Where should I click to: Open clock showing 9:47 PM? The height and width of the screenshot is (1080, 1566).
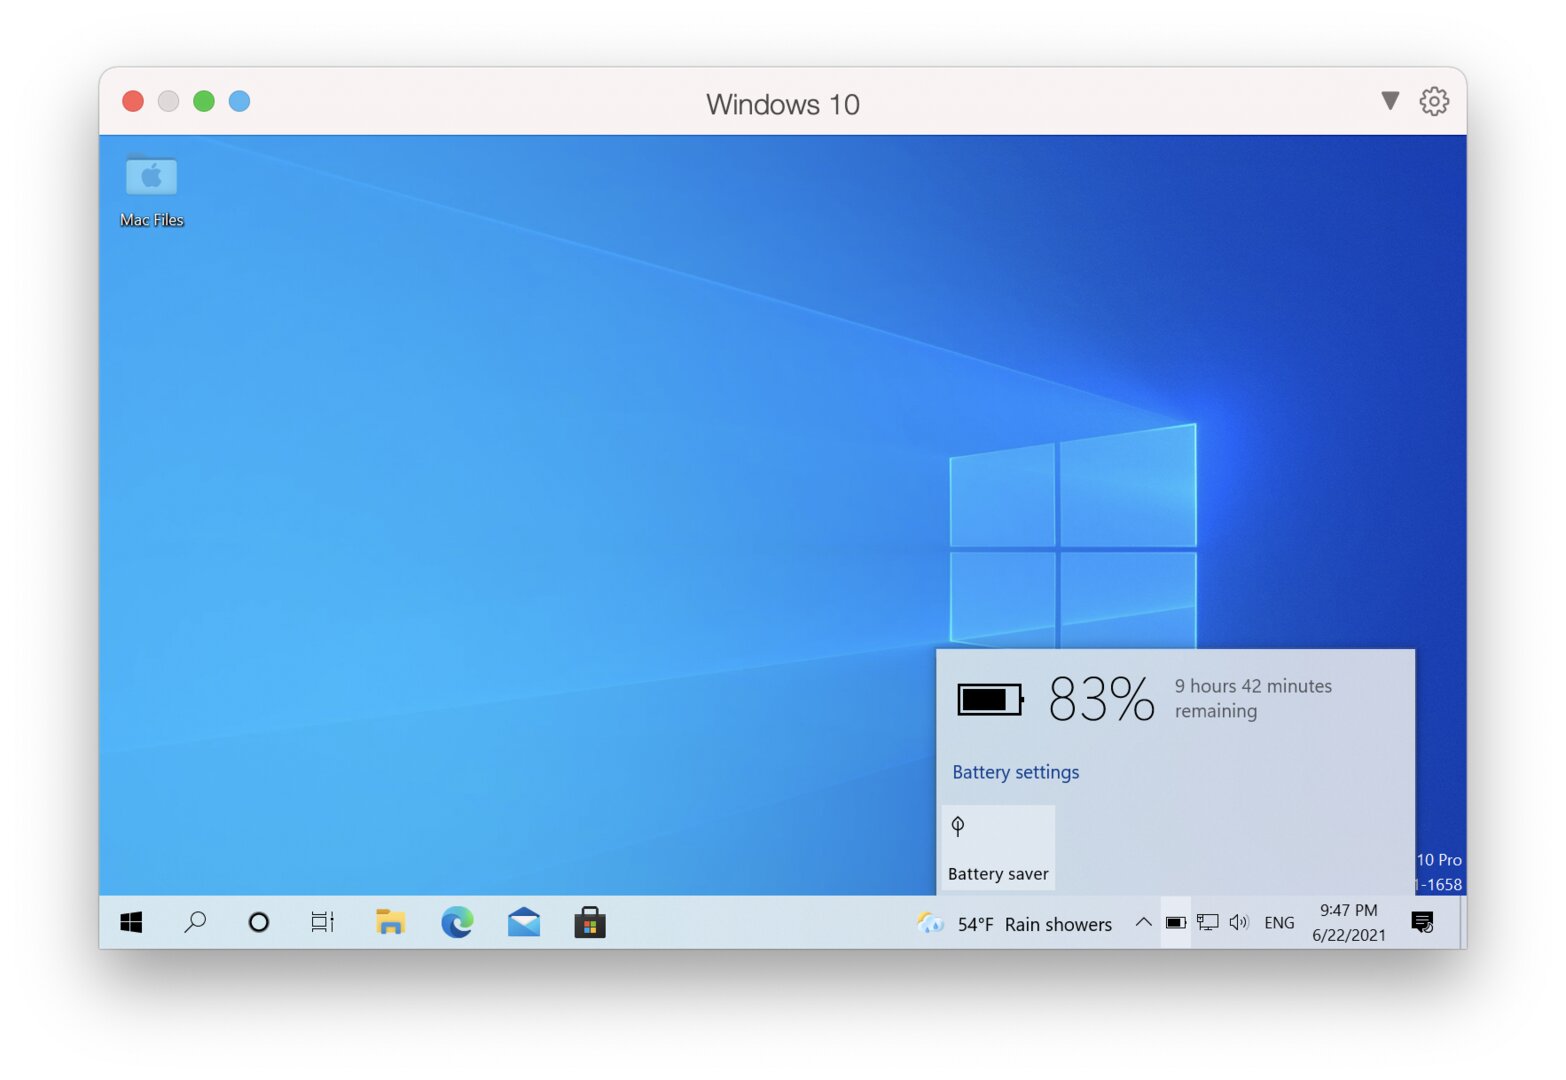coord(1349,922)
